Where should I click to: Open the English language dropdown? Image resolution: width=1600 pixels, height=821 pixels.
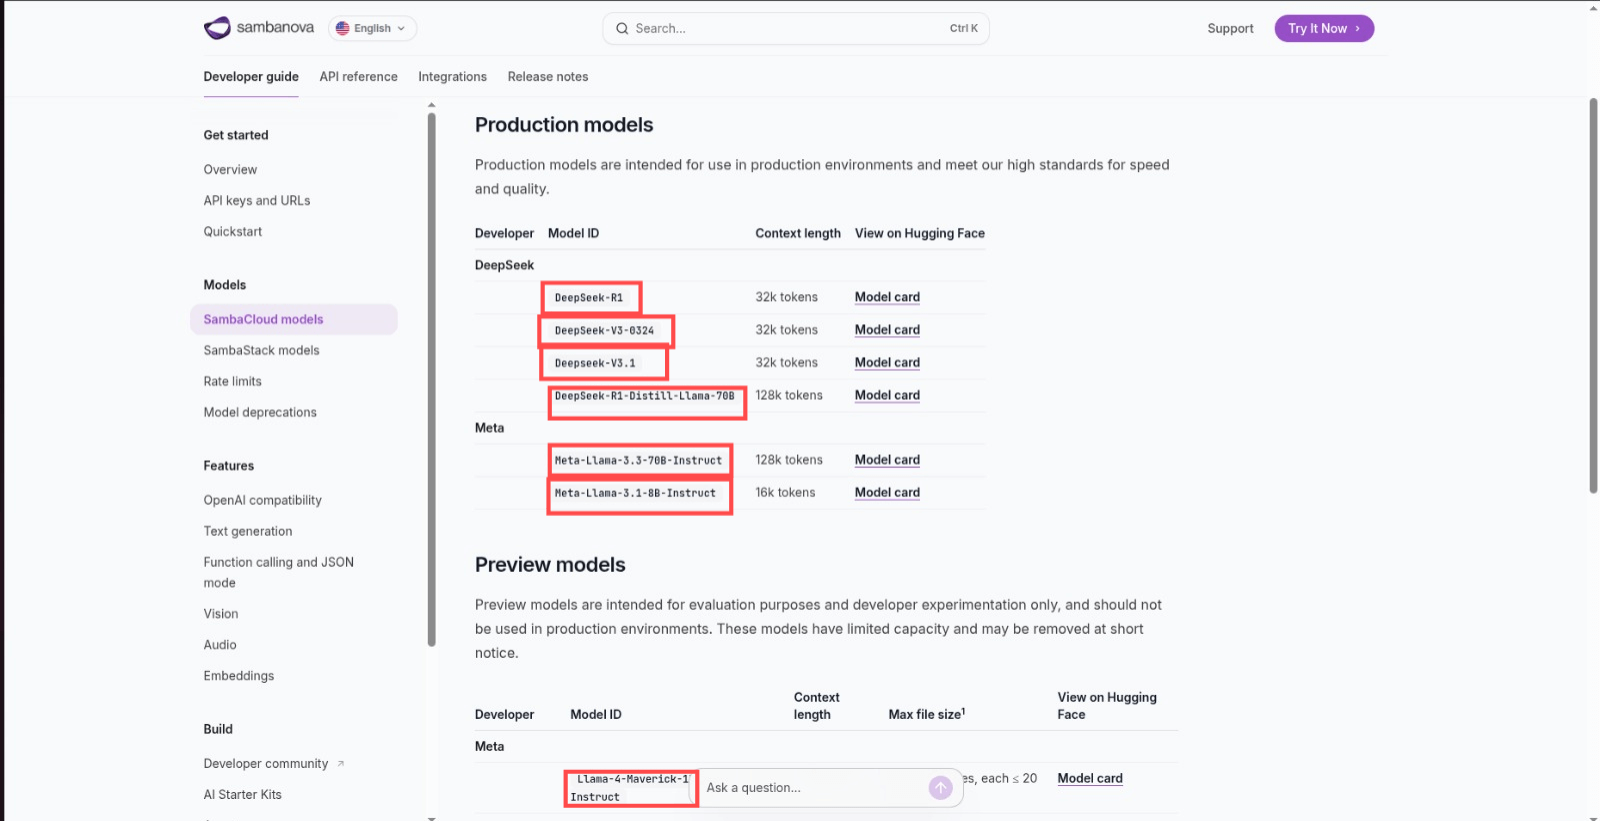[x=372, y=28]
